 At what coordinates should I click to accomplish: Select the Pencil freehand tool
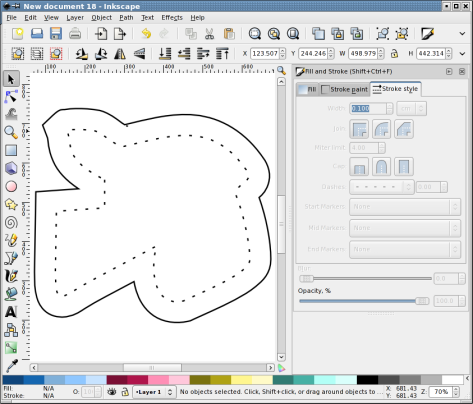[11, 240]
